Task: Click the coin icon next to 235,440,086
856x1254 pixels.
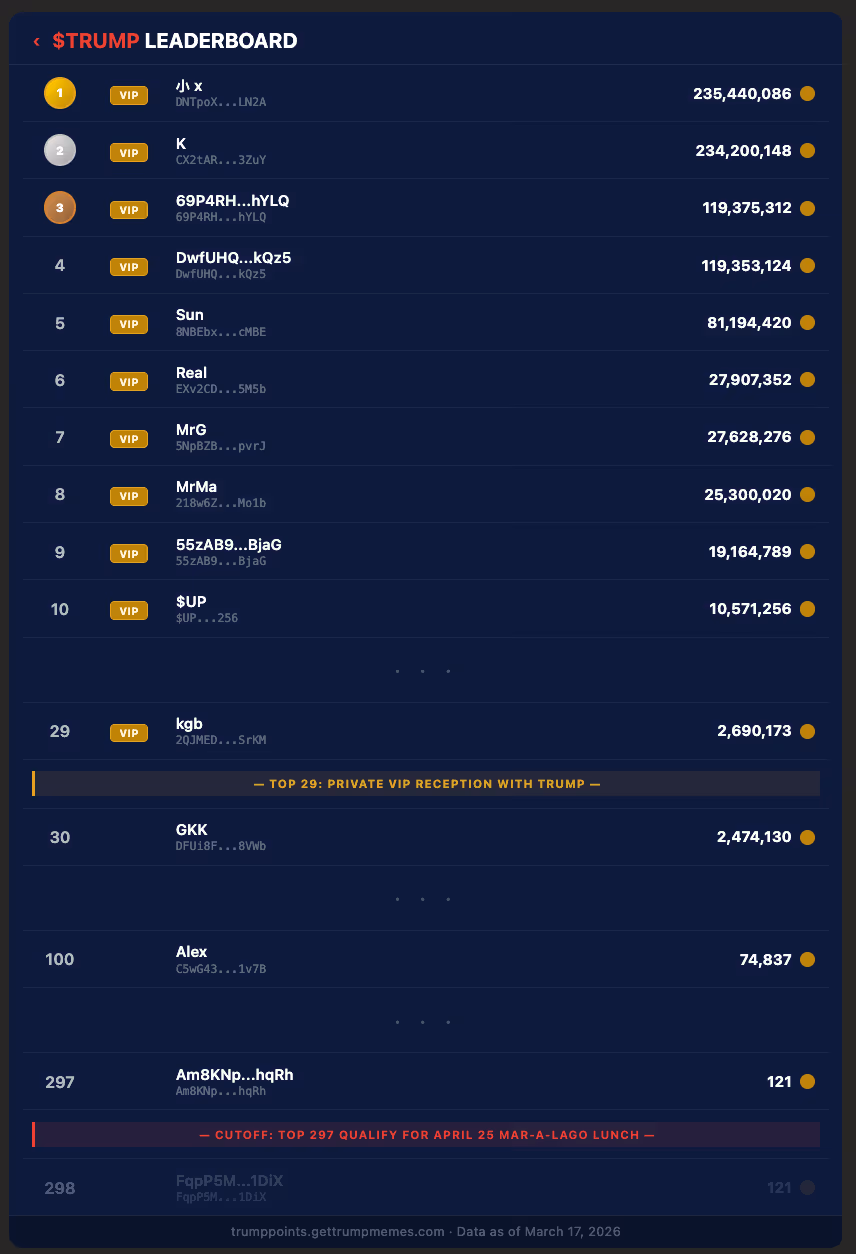Action: pos(808,94)
